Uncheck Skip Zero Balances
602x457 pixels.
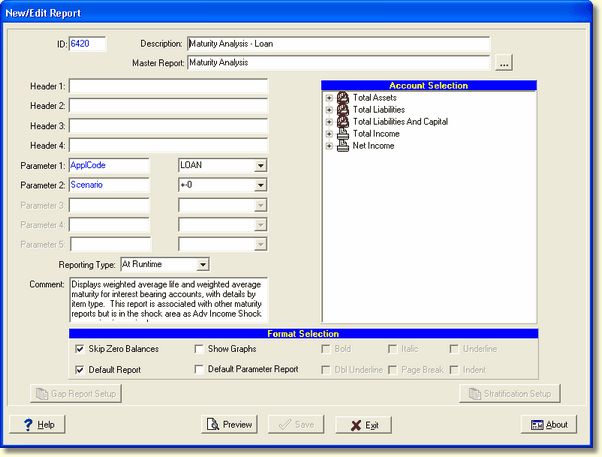pos(80,349)
